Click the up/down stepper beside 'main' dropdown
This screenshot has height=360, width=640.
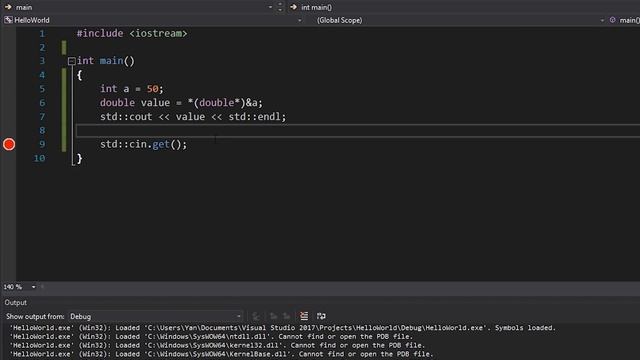click(280, 7)
